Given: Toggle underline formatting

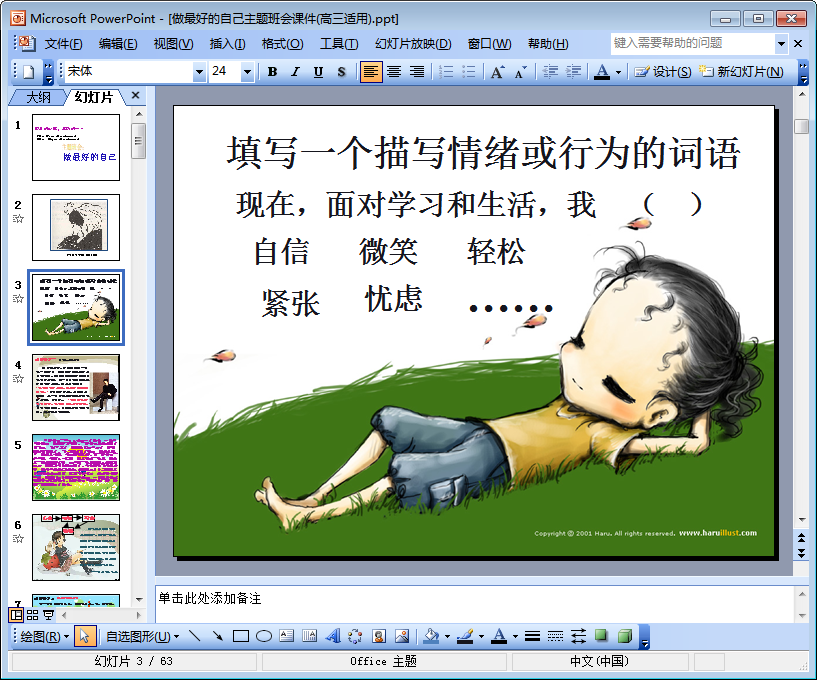Looking at the screenshot, I should pos(318,71).
